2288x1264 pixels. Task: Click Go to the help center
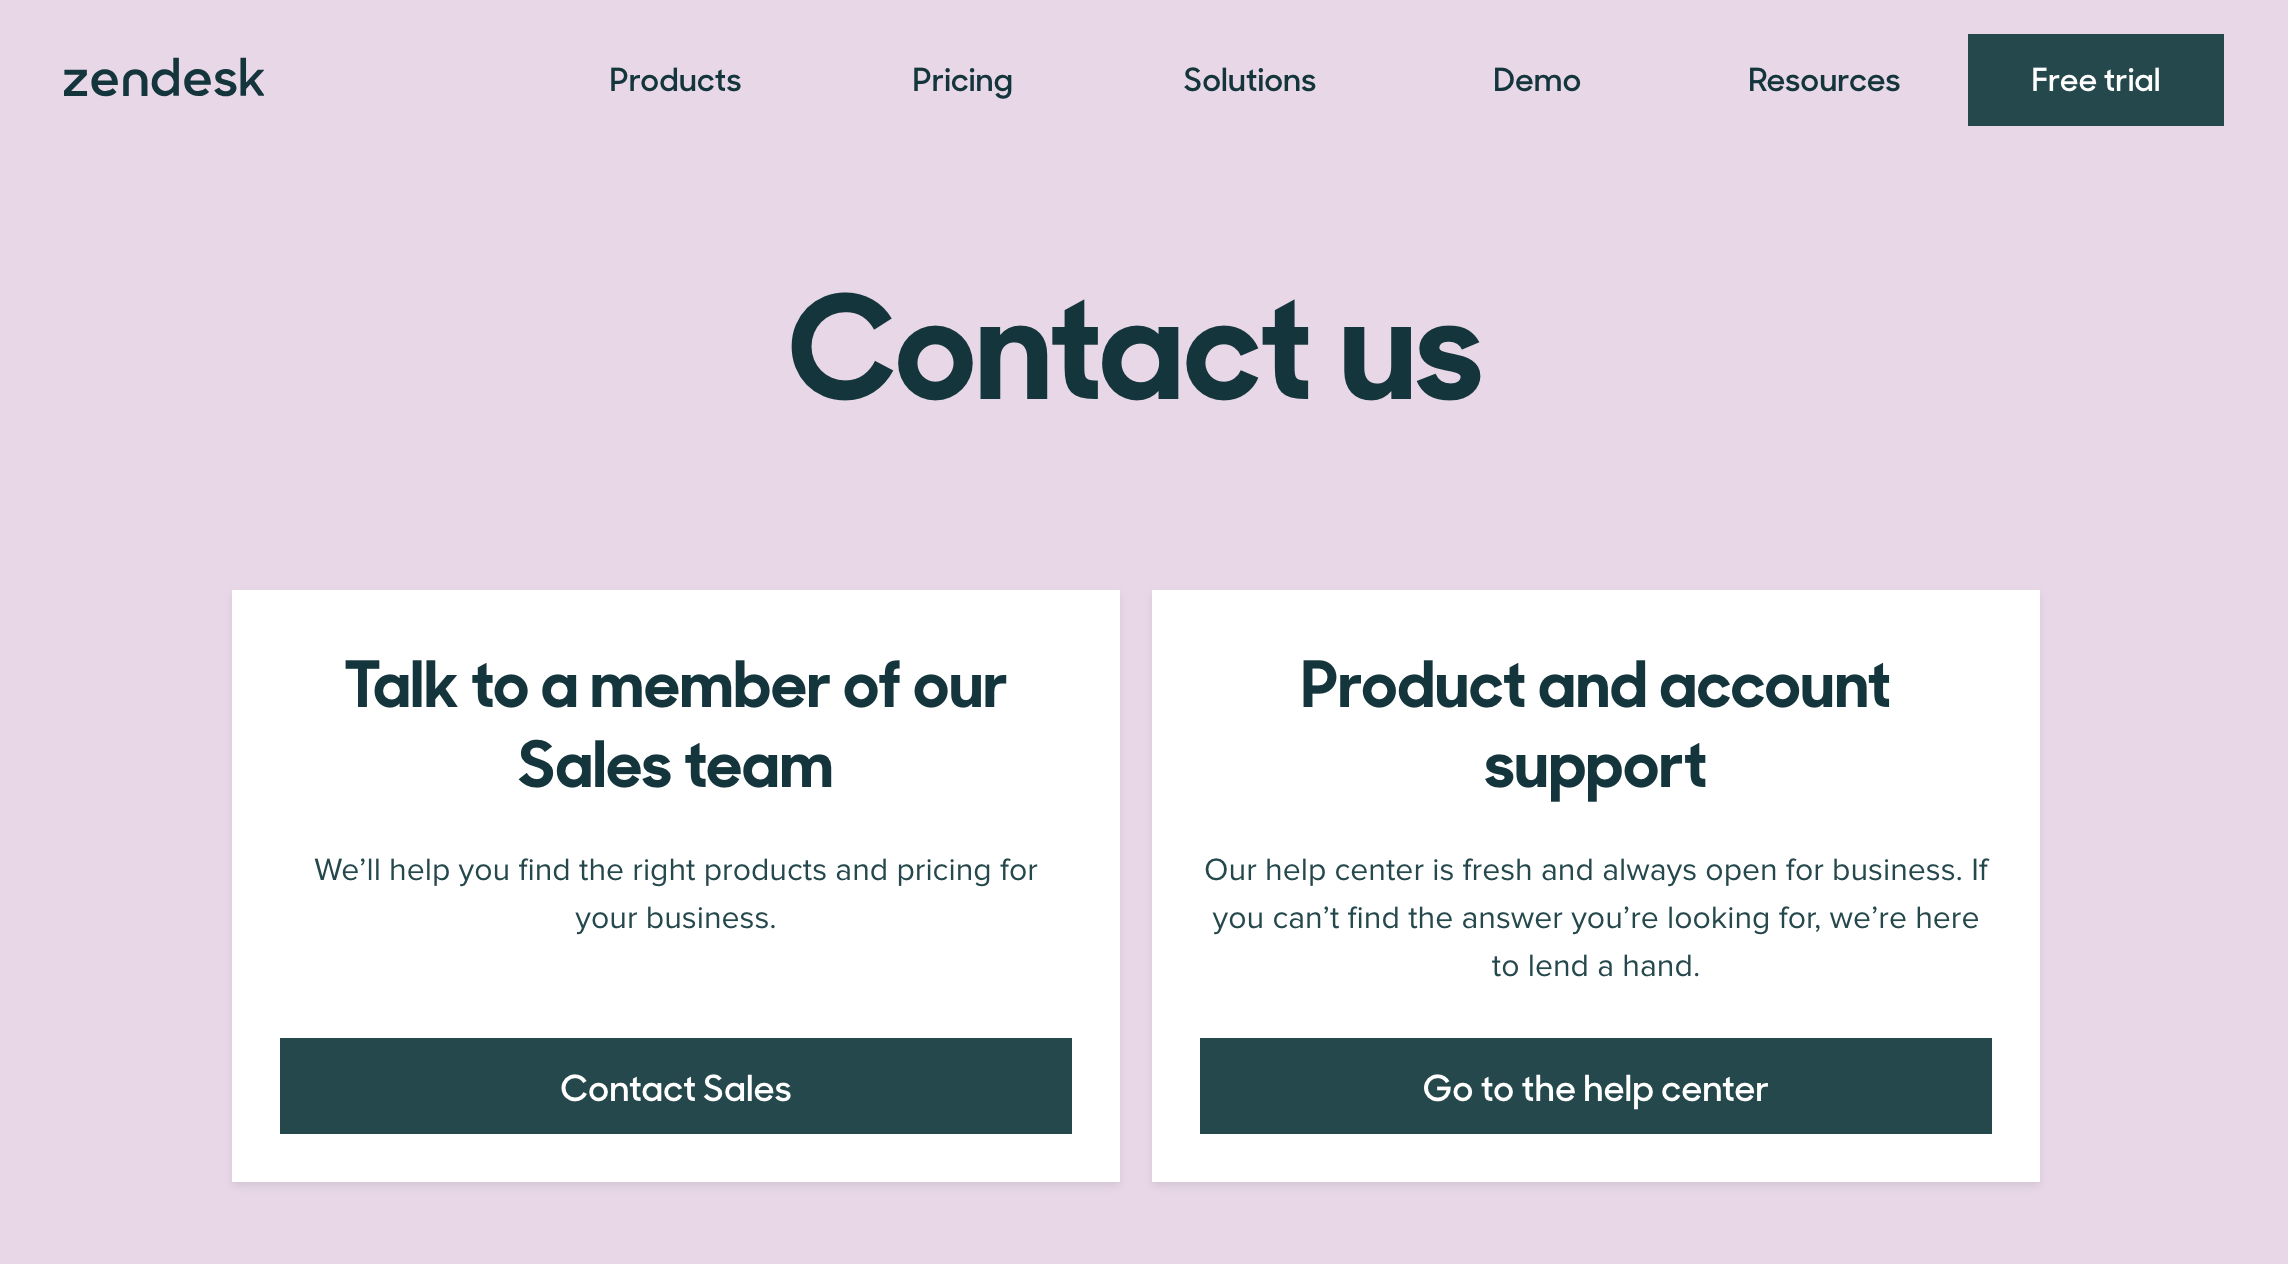pyautogui.click(x=1595, y=1086)
